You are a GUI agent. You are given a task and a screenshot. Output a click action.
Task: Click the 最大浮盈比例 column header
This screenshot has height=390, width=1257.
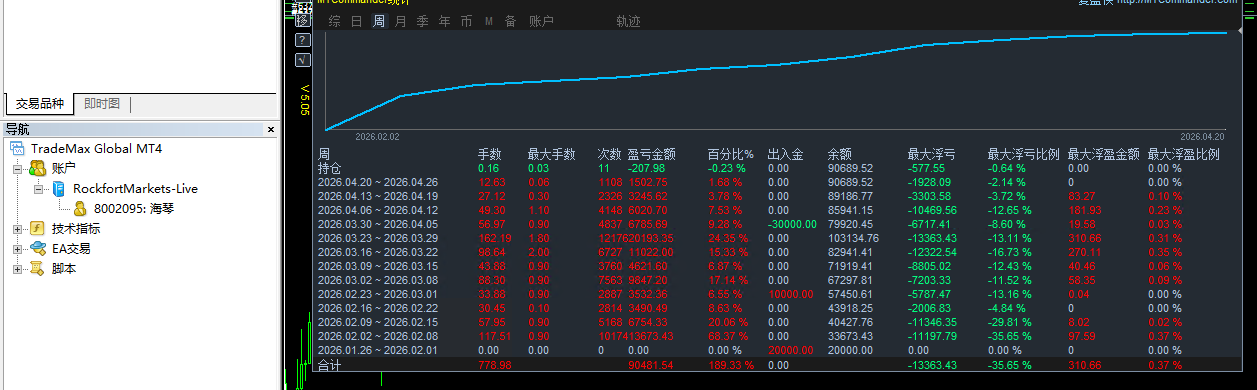tap(1184, 155)
